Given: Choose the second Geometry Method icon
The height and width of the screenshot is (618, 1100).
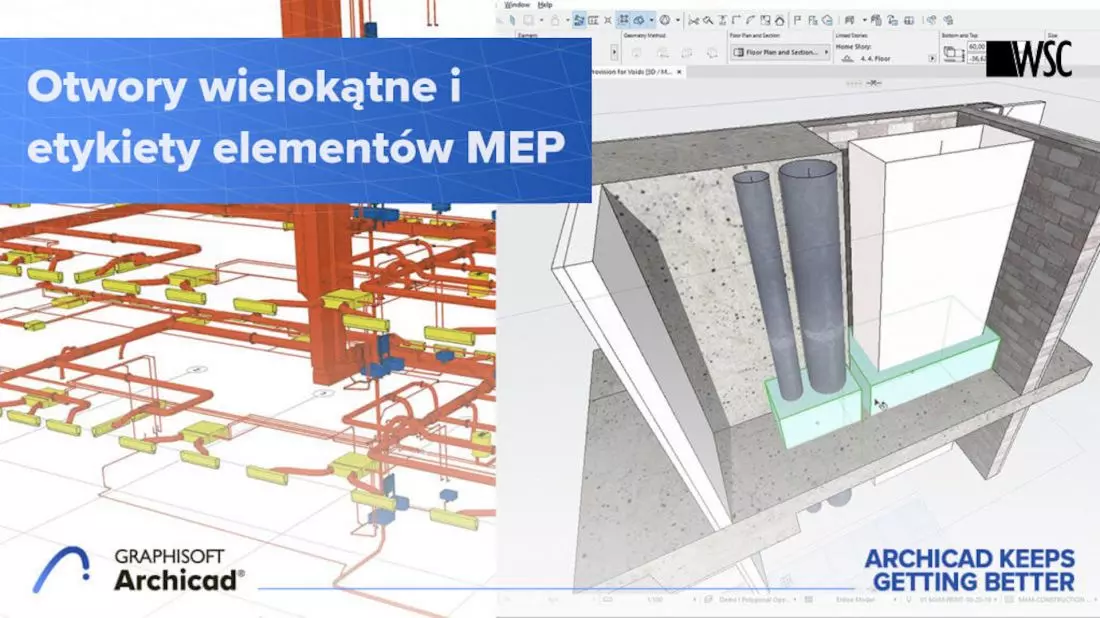Looking at the screenshot, I should 663,53.
